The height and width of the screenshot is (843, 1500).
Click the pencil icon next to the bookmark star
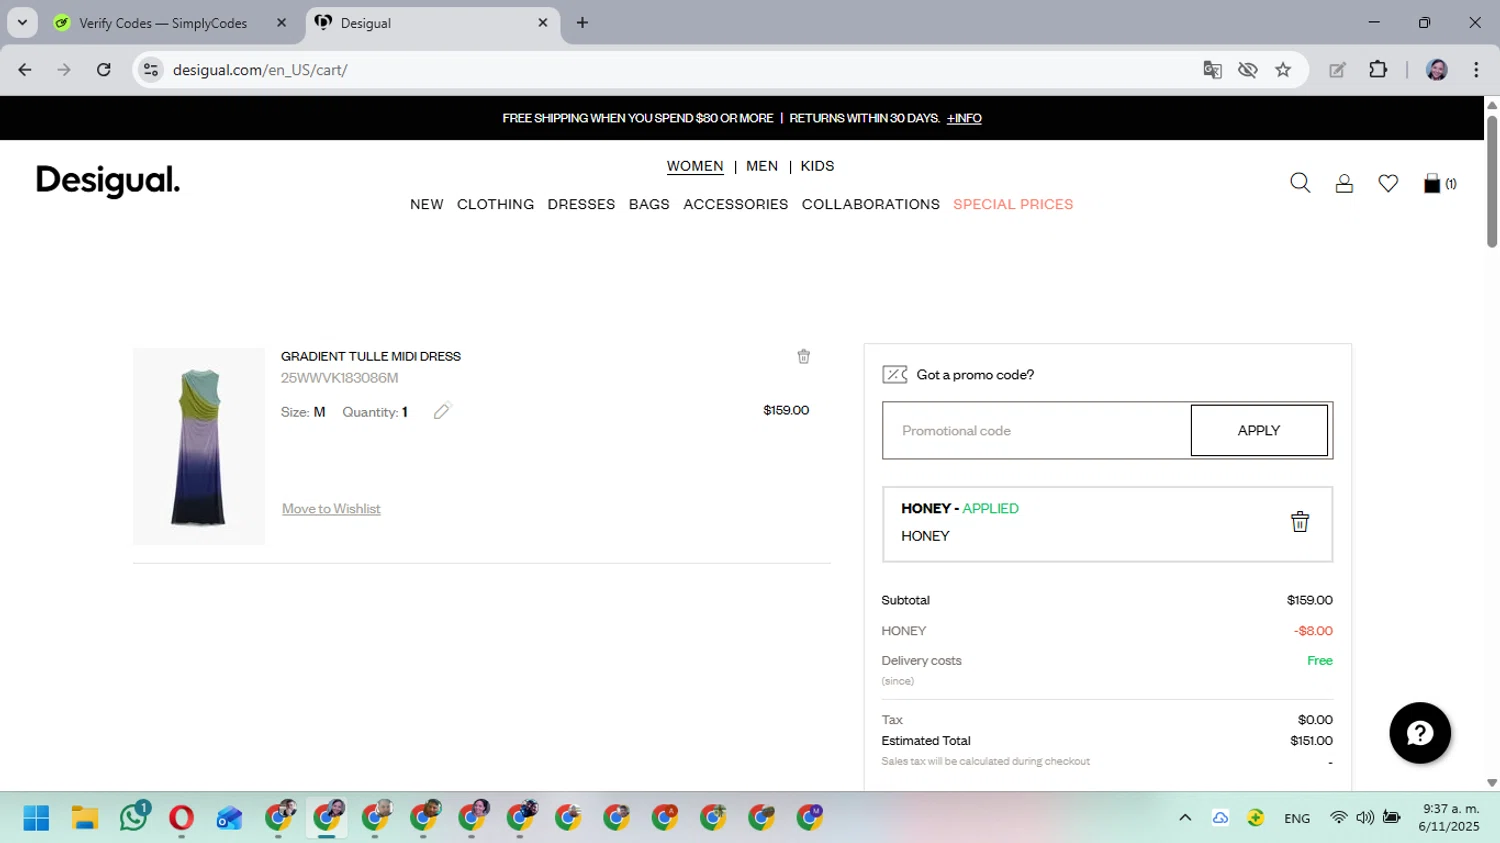click(1337, 70)
